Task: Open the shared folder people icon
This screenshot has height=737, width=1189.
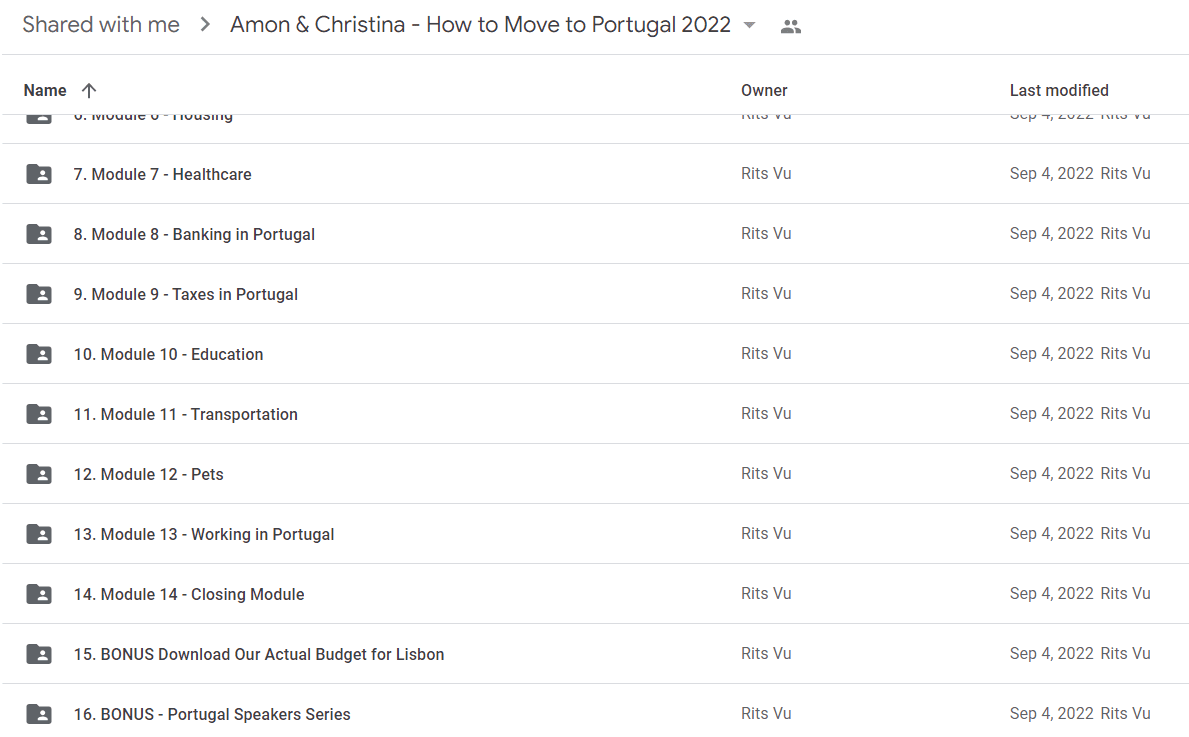Action: (791, 27)
